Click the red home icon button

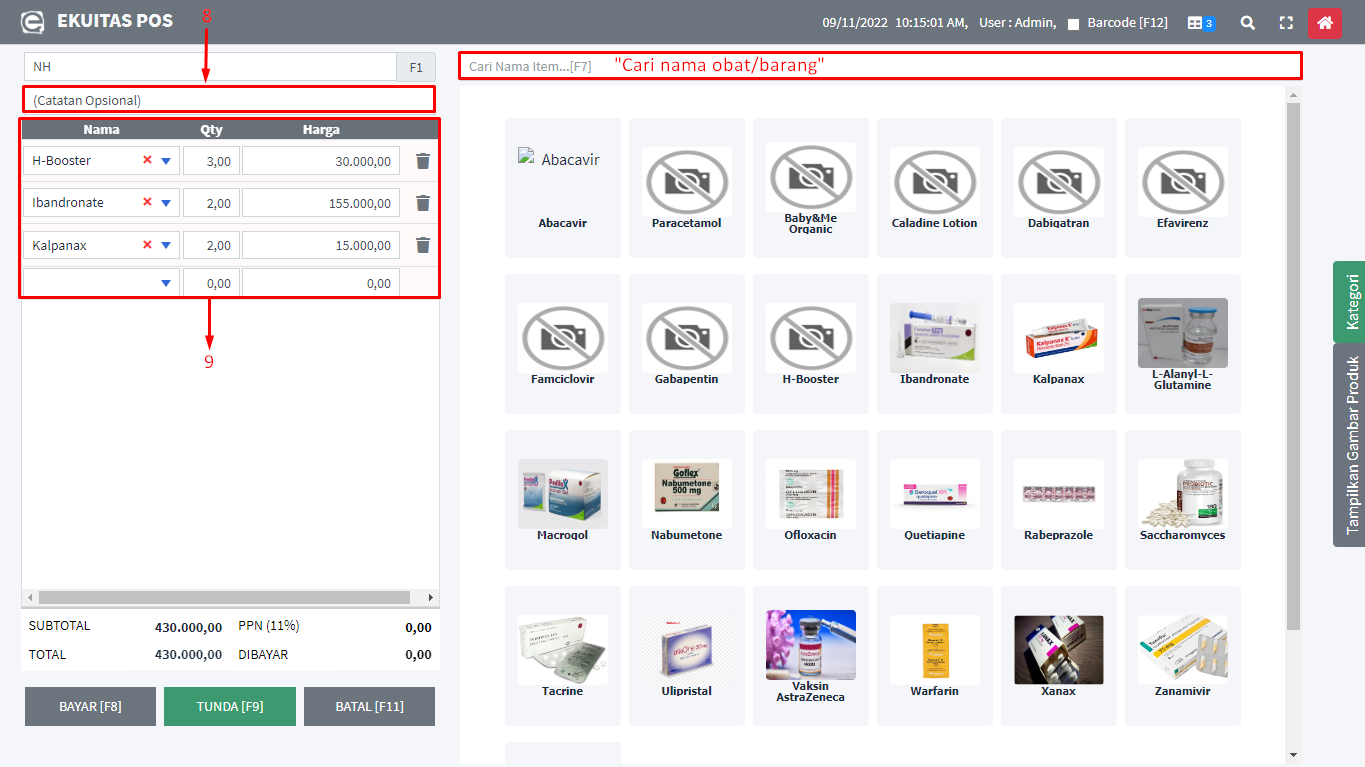click(1324, 22)
